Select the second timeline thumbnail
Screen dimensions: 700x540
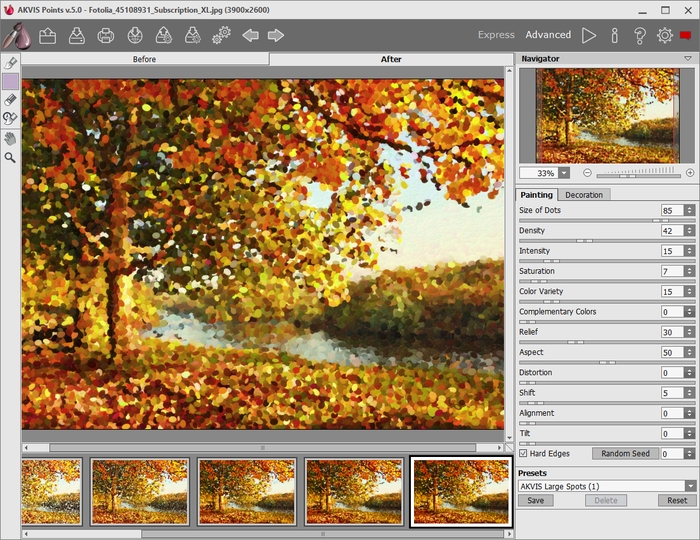coord(139,491)
